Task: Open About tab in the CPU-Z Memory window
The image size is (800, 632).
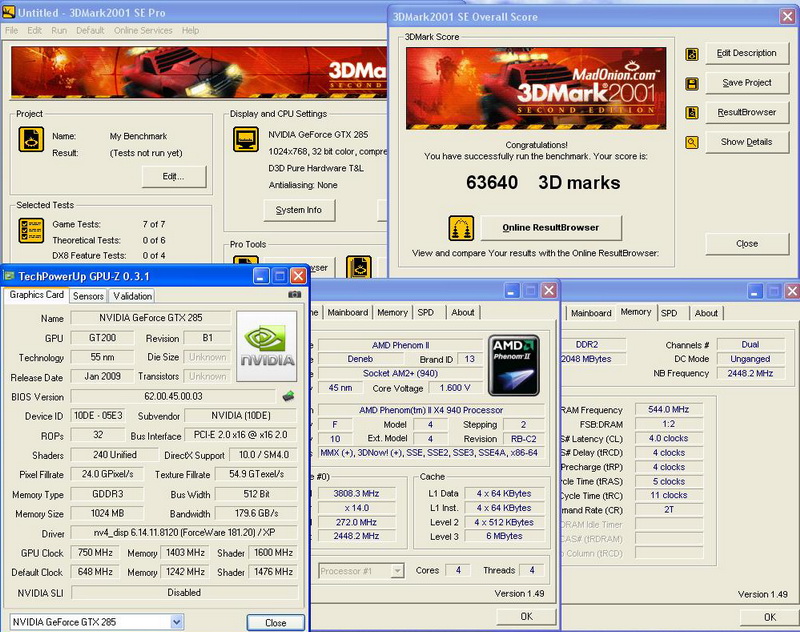Action: point(706,313)
